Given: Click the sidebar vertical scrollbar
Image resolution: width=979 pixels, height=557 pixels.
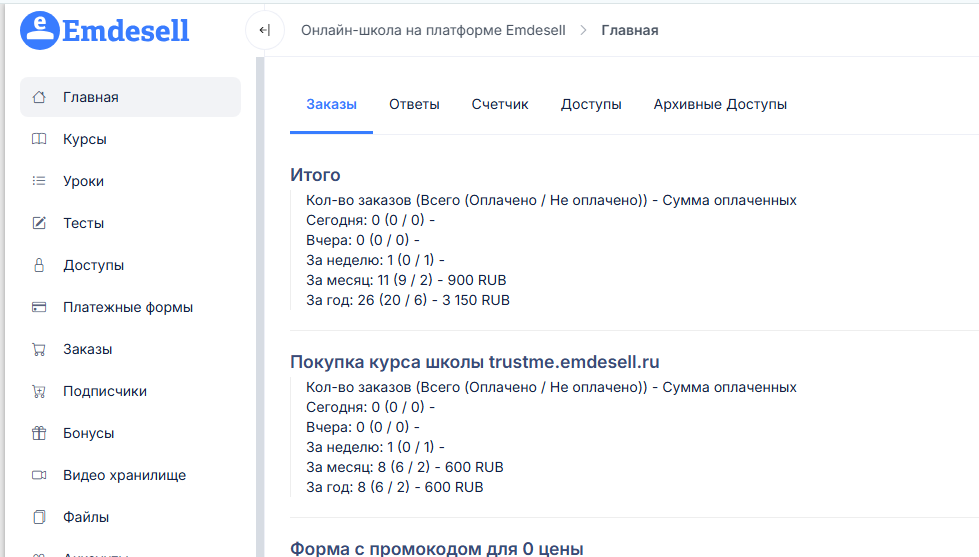Looking at the screenshot, I should 260,300.
